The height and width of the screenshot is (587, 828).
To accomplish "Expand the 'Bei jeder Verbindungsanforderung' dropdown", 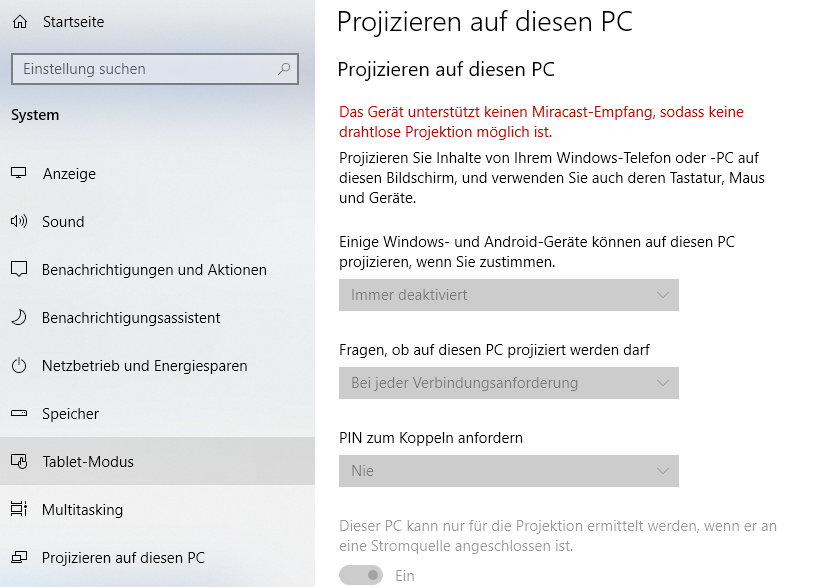I will [x=509, y=383].
